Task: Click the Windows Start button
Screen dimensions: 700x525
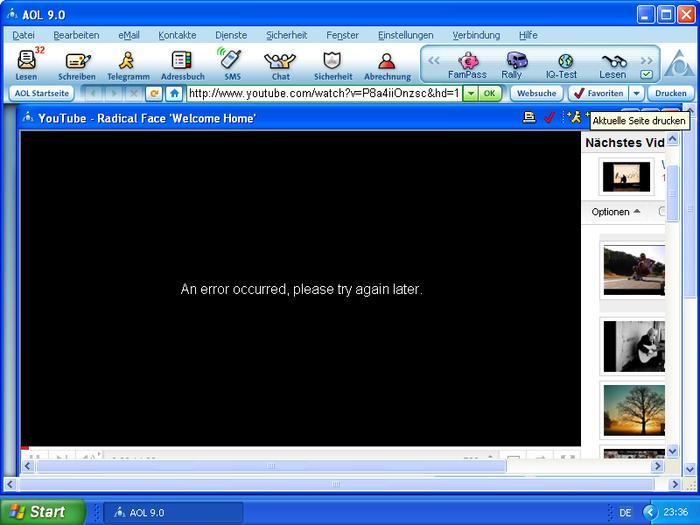Action: [42, 512]
